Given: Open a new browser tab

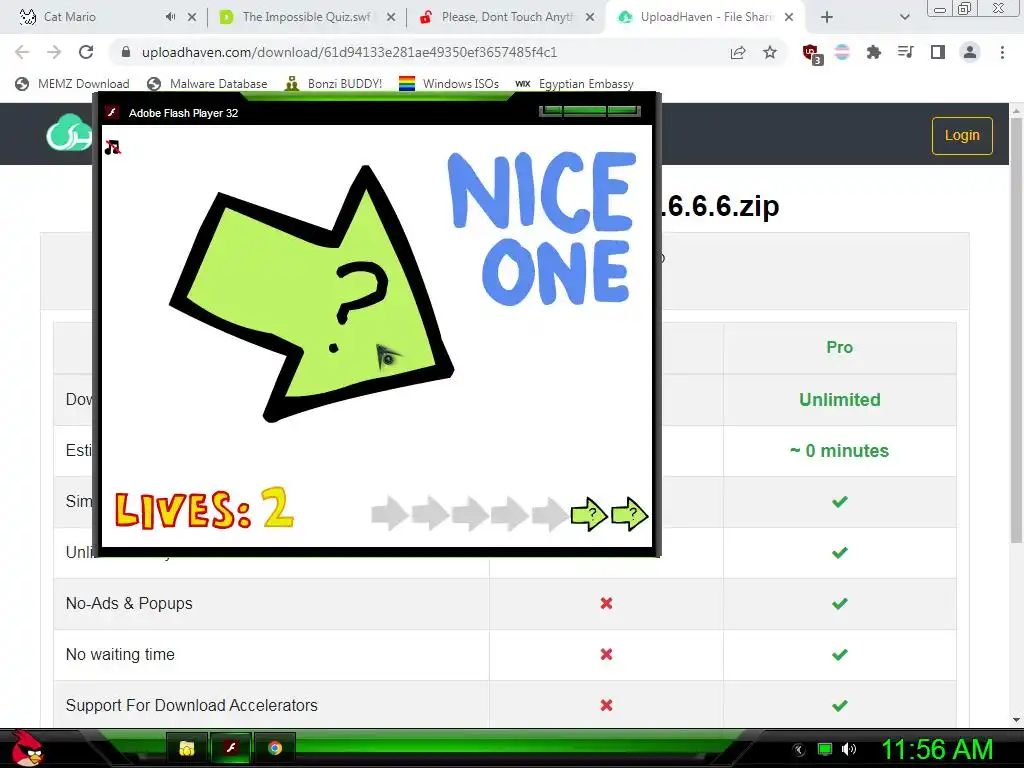Looking at the screenshot, I should 827,17.
